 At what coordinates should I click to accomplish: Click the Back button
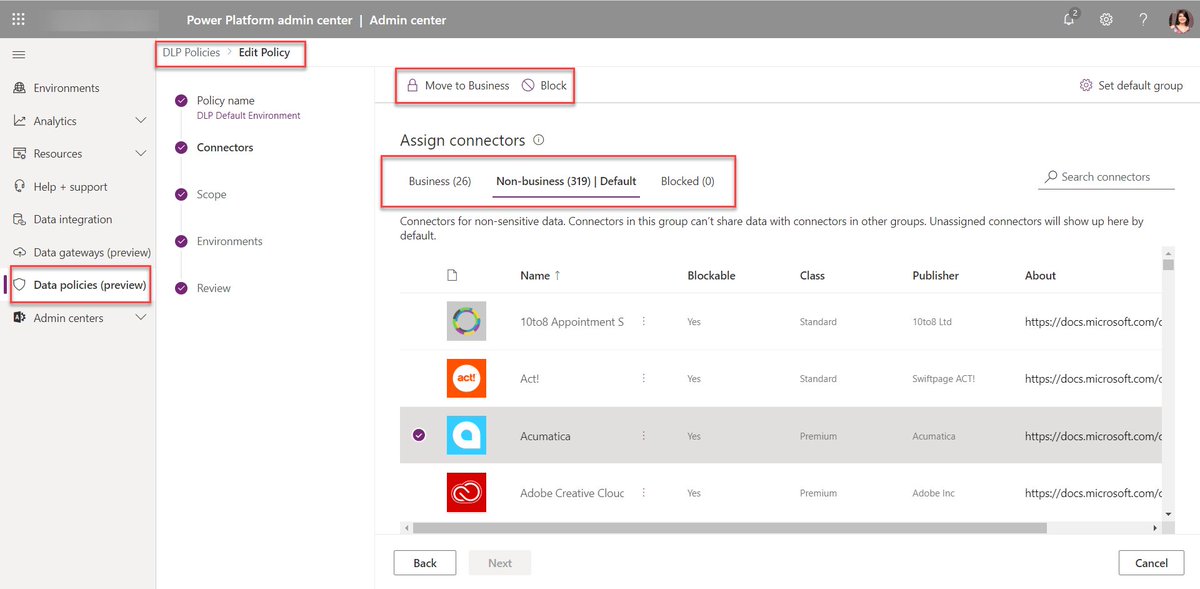click(425, 563)
